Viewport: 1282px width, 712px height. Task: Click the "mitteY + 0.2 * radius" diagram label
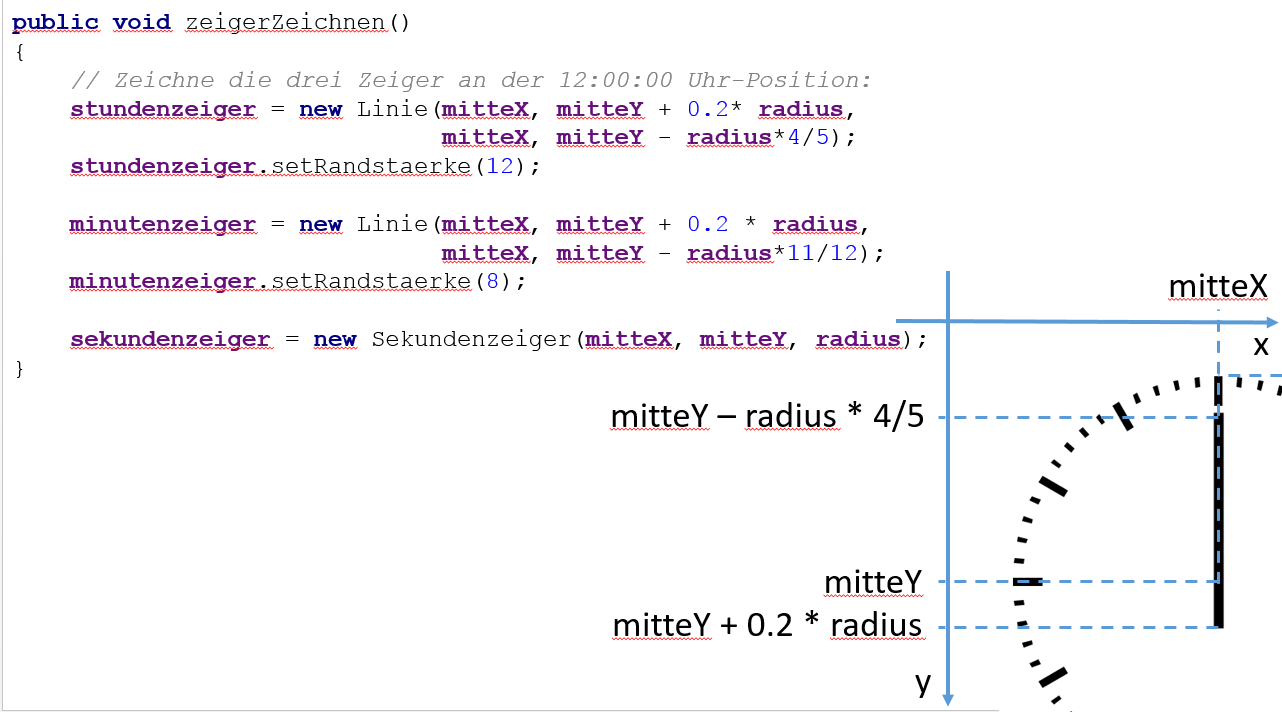pos(767,626)
